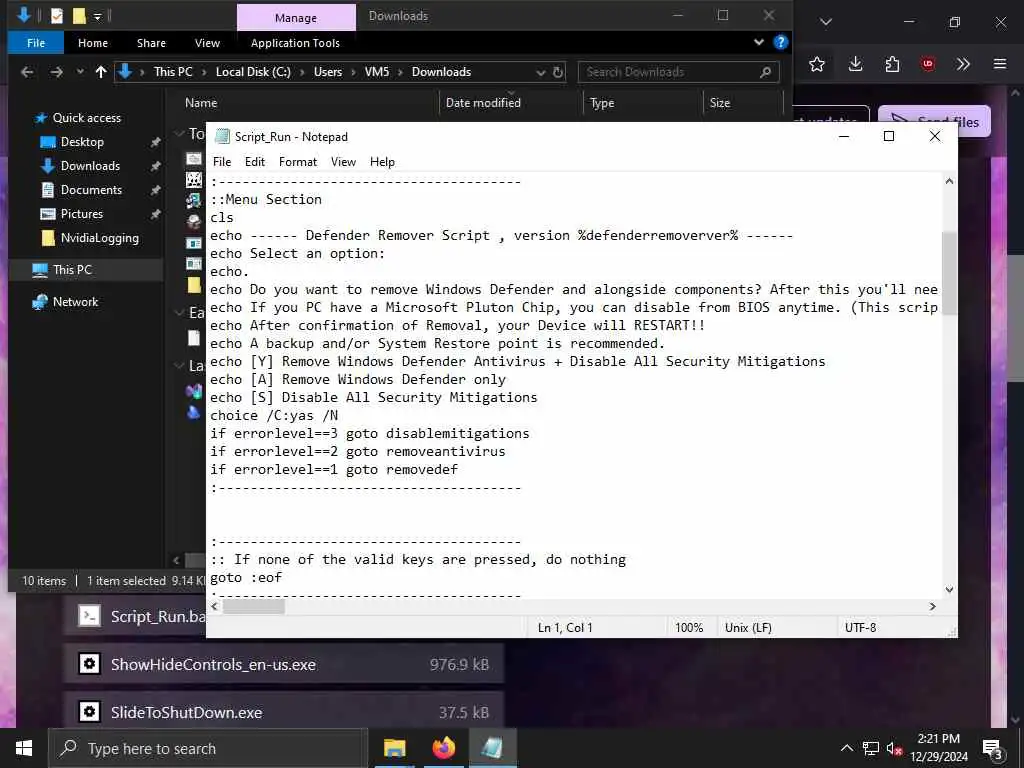Image resolution: width=1024 pixels, height=768 pixels.
Task: Open Explorer help question mark icon
Action: click(780, 42)
